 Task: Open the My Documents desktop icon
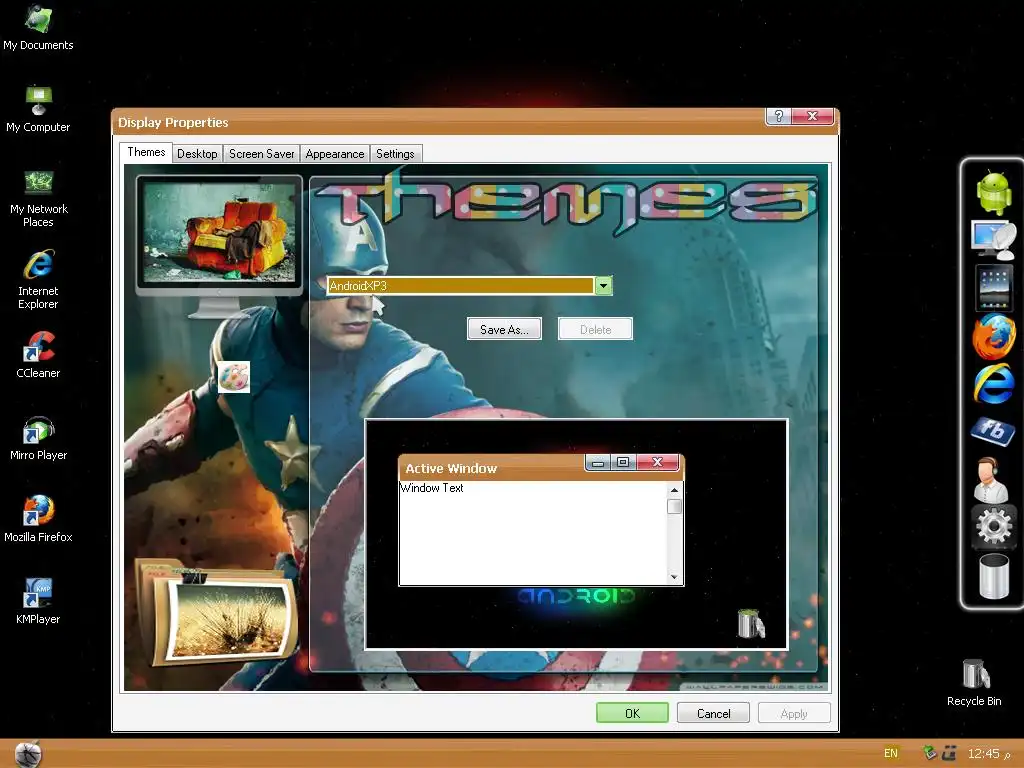point(38,27)
